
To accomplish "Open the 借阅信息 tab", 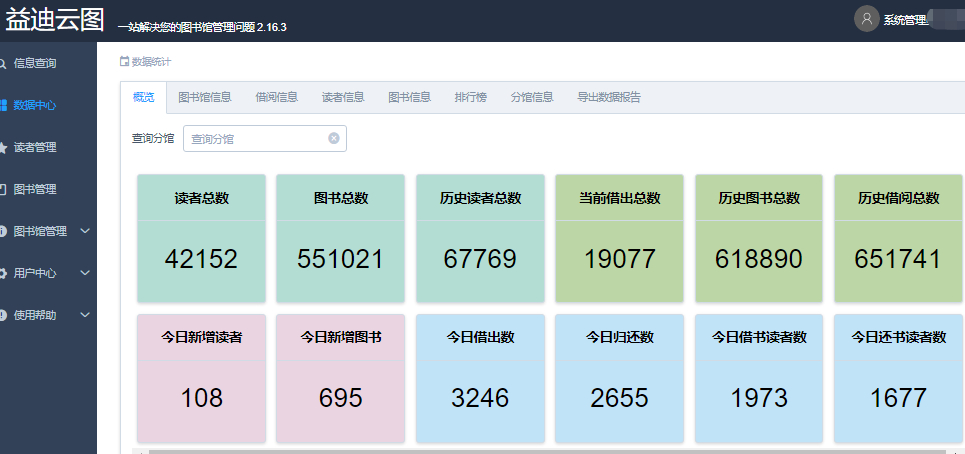I will (277, 97).
